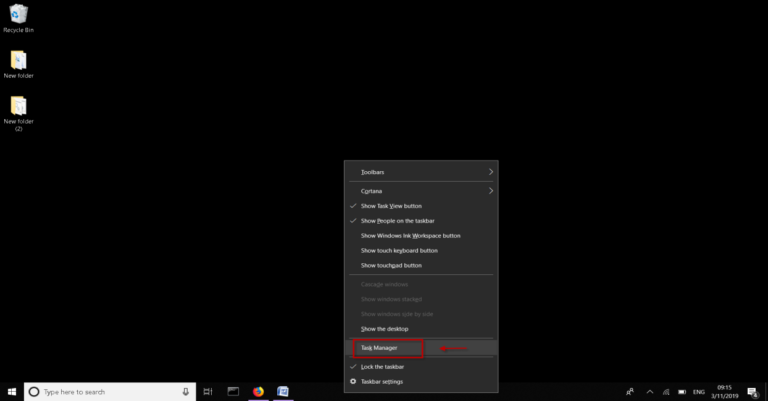The image size is (768, 401).
Task: Choose Show the desktop menu entry
Action: [x=385, y=329]
